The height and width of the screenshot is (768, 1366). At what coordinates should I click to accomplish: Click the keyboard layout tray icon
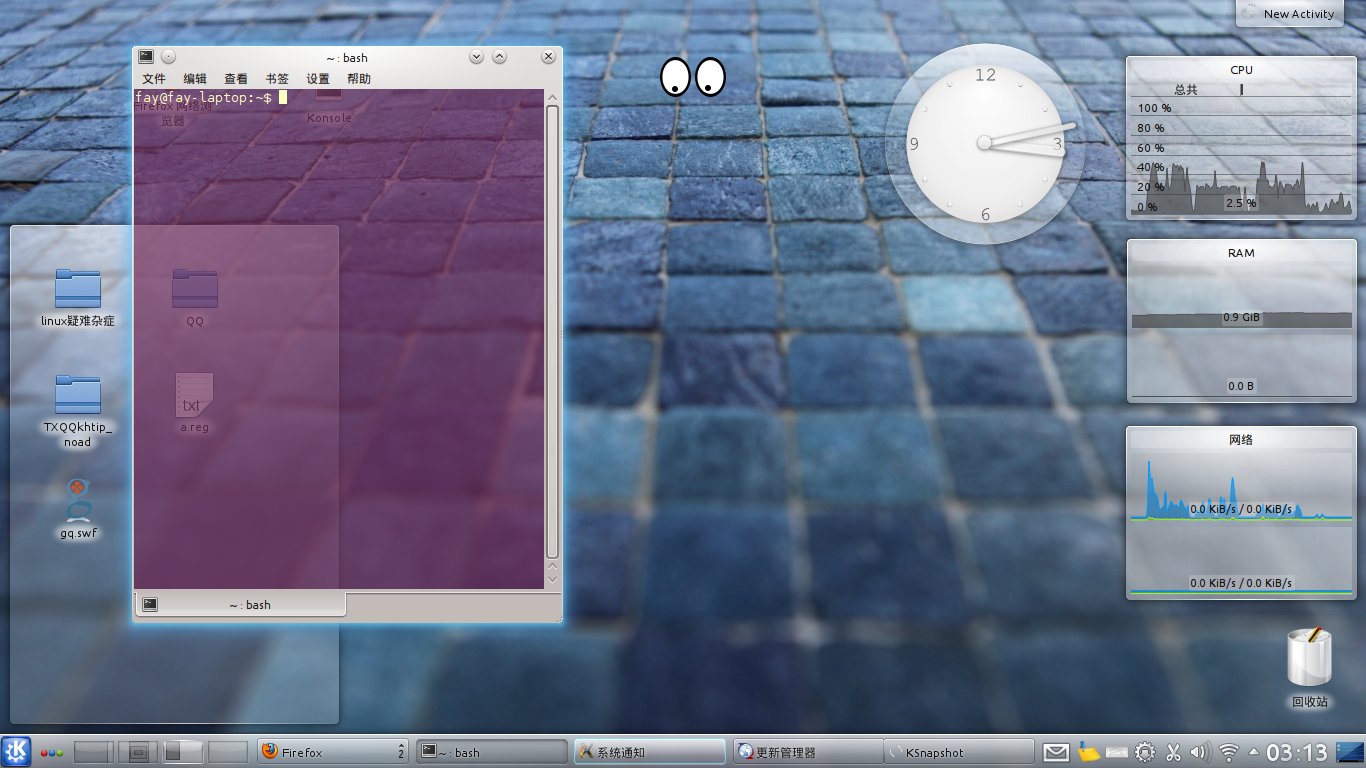pos(1118,752)
